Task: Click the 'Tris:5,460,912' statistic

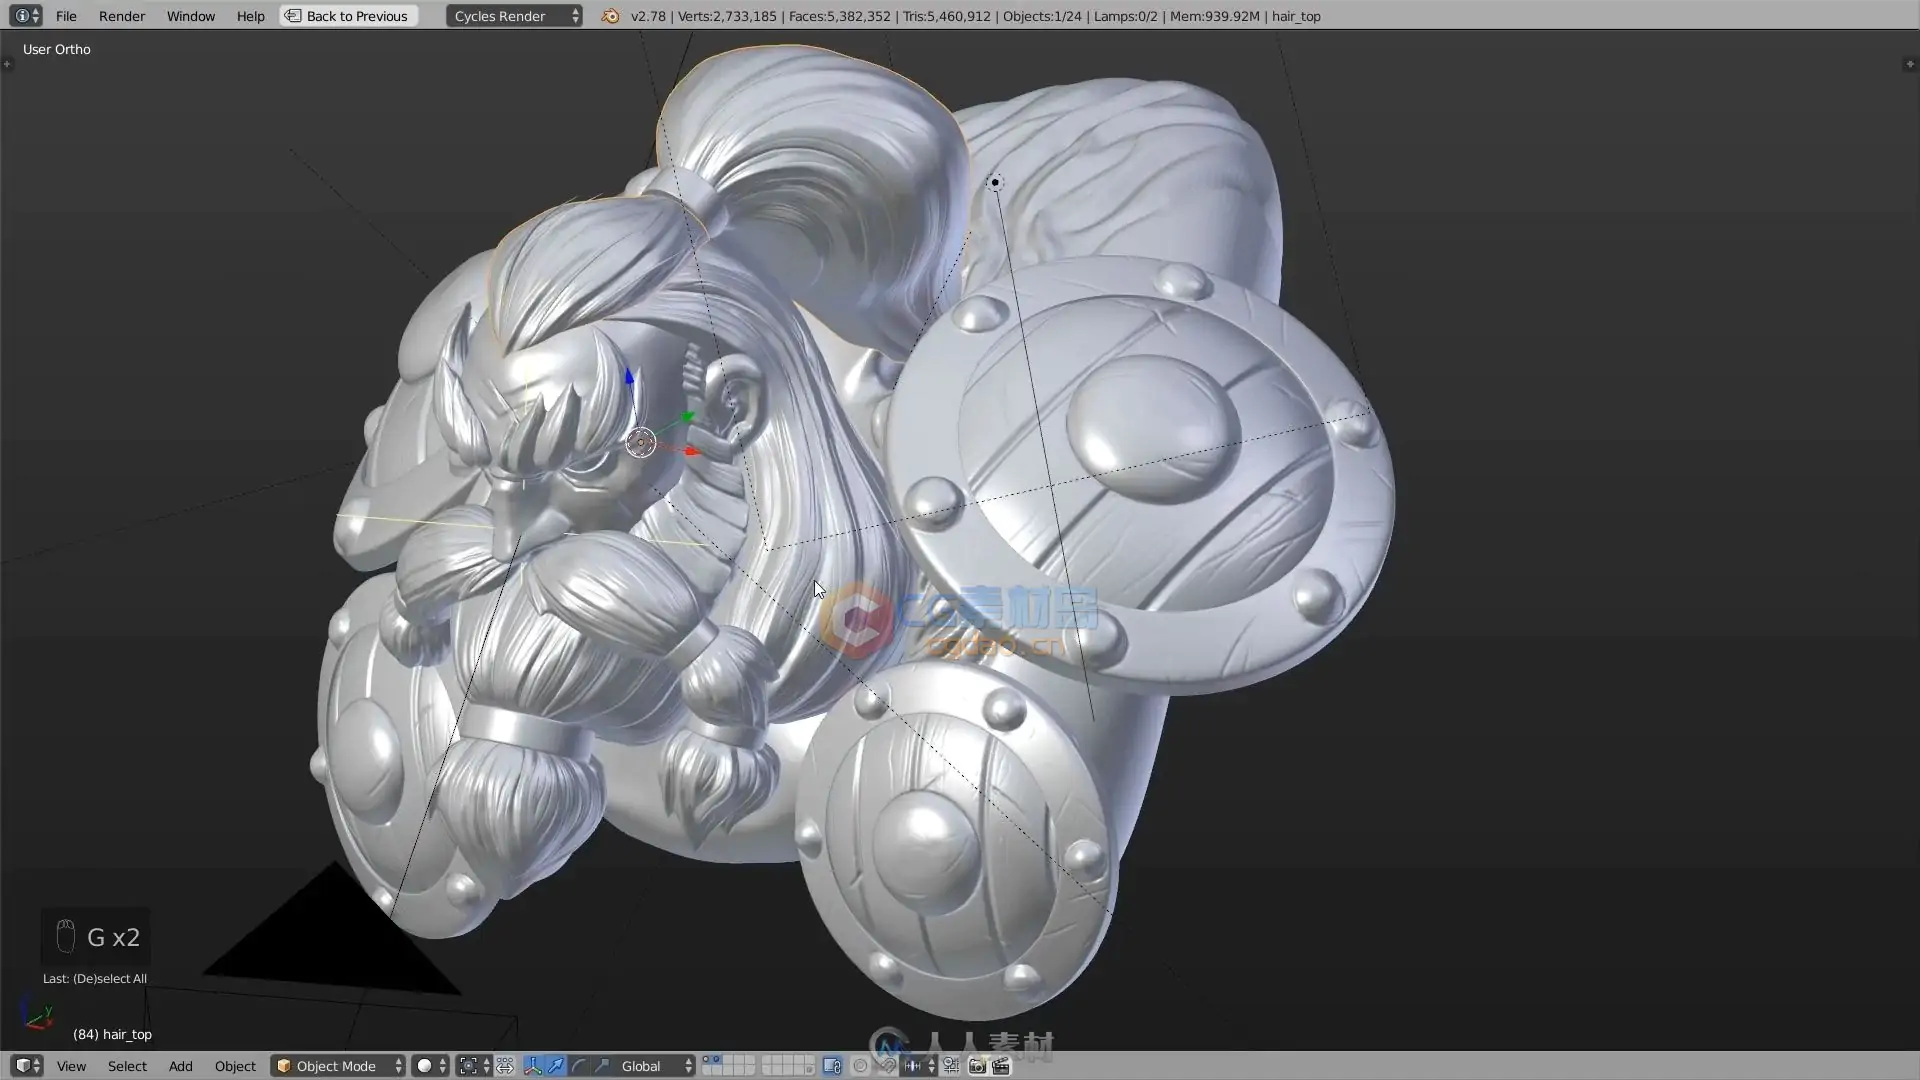Action: point(946,16)
